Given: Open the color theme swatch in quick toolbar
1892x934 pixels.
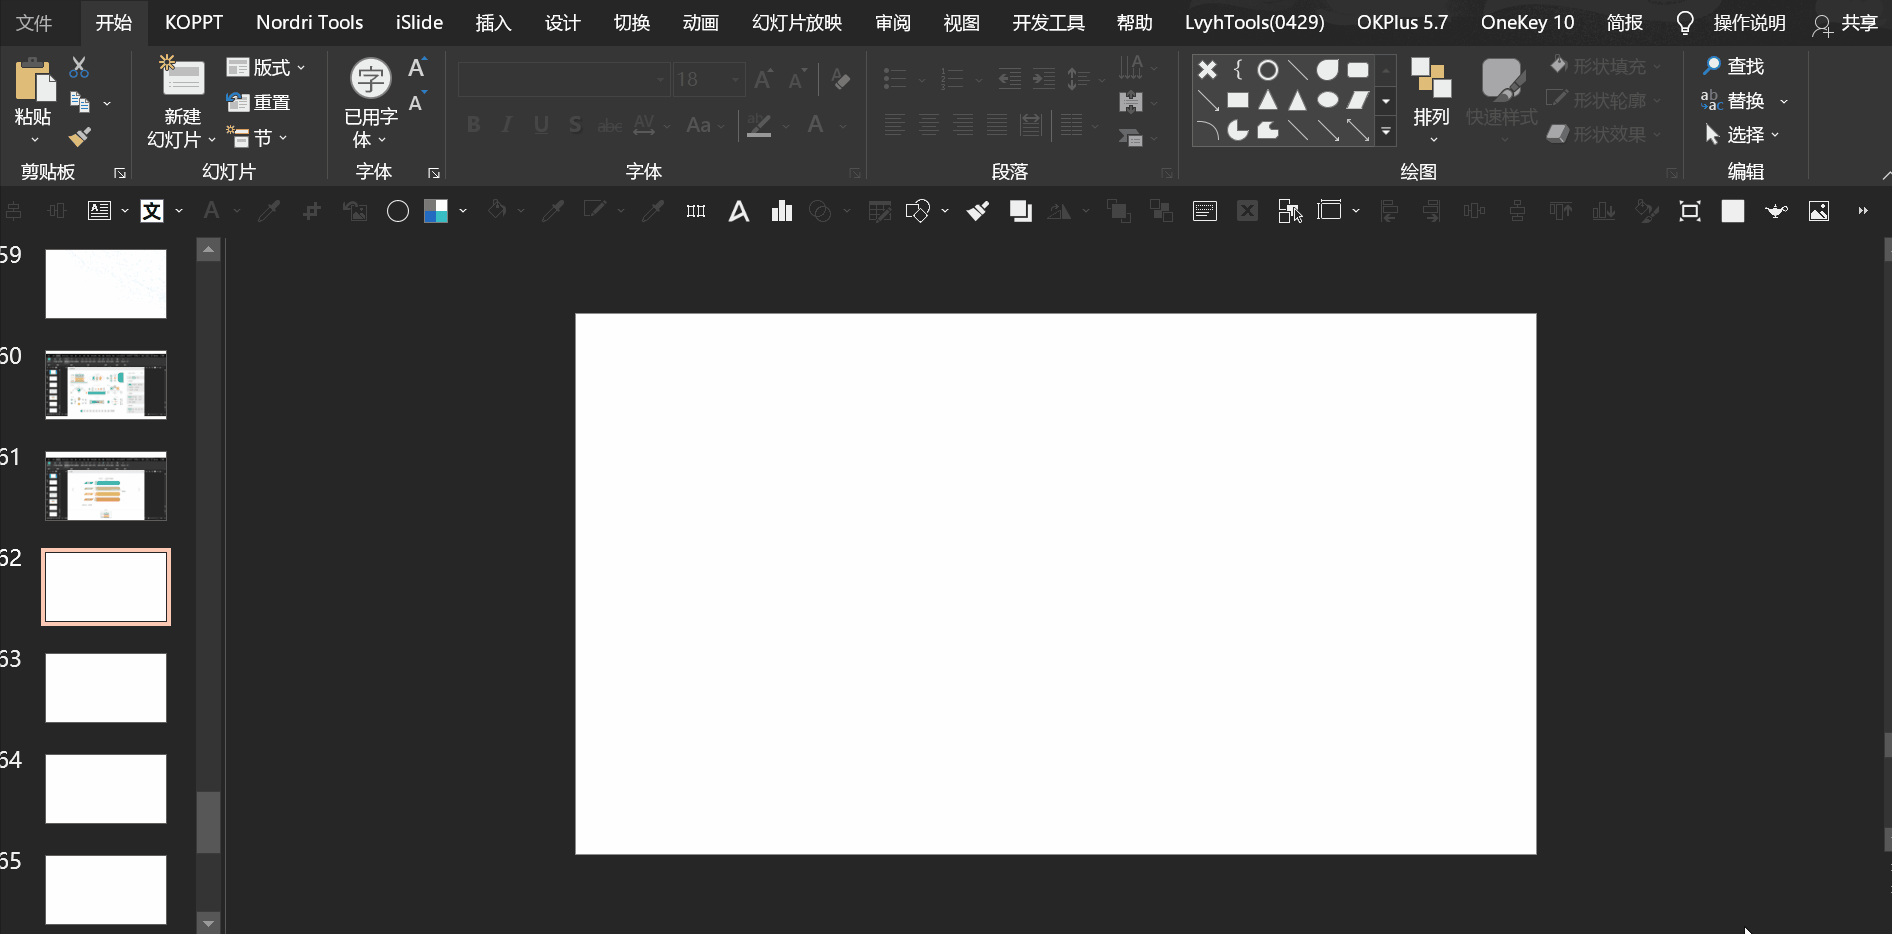Looking at the screenshot, I should click(x=436, y=211).
